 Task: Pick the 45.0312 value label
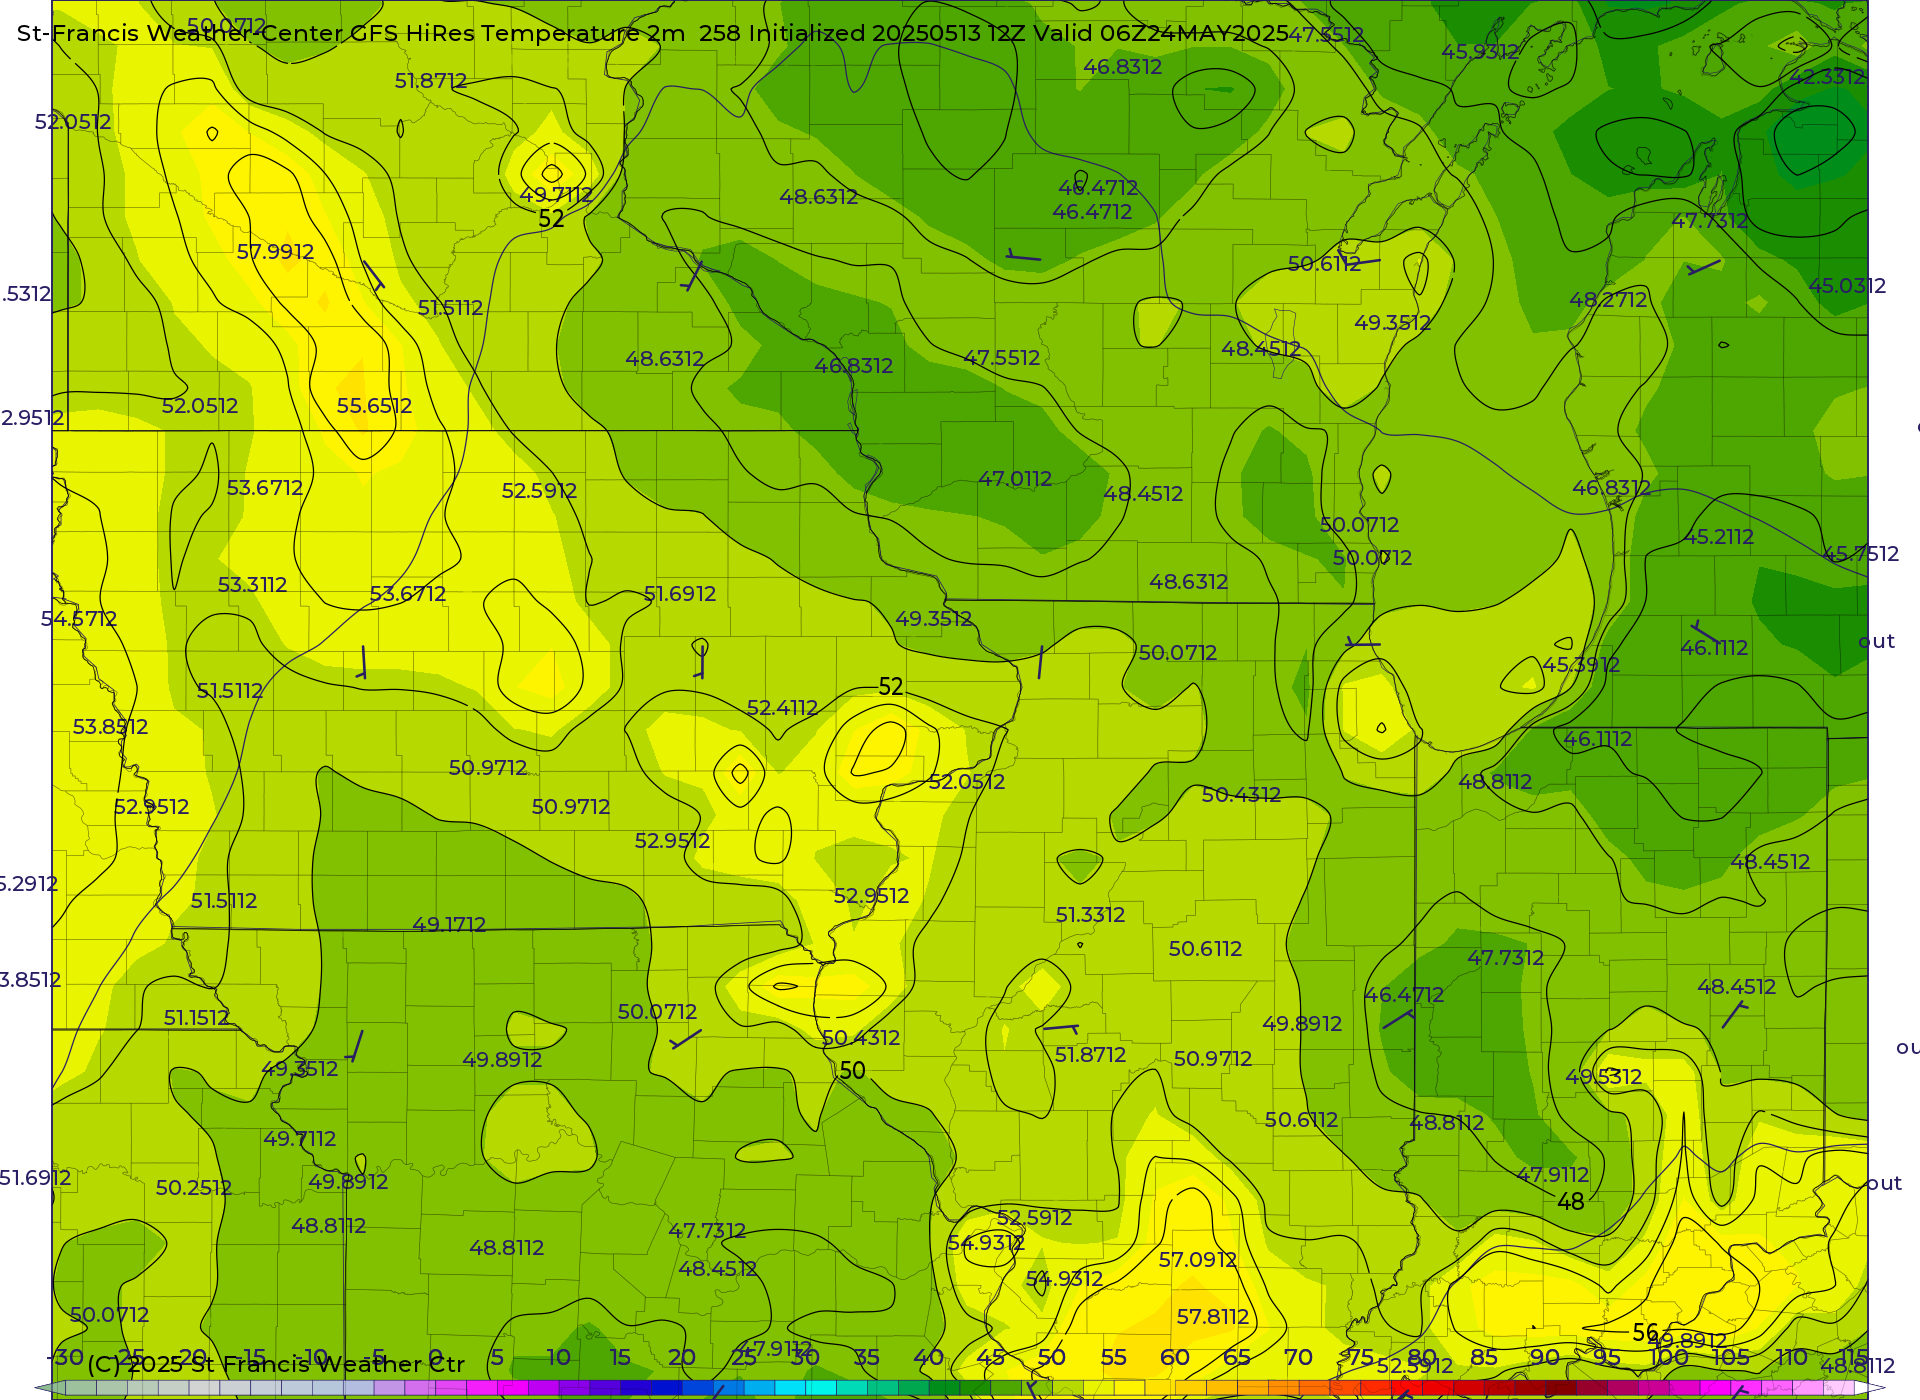pyautogui.click(x=1847, y=286)
